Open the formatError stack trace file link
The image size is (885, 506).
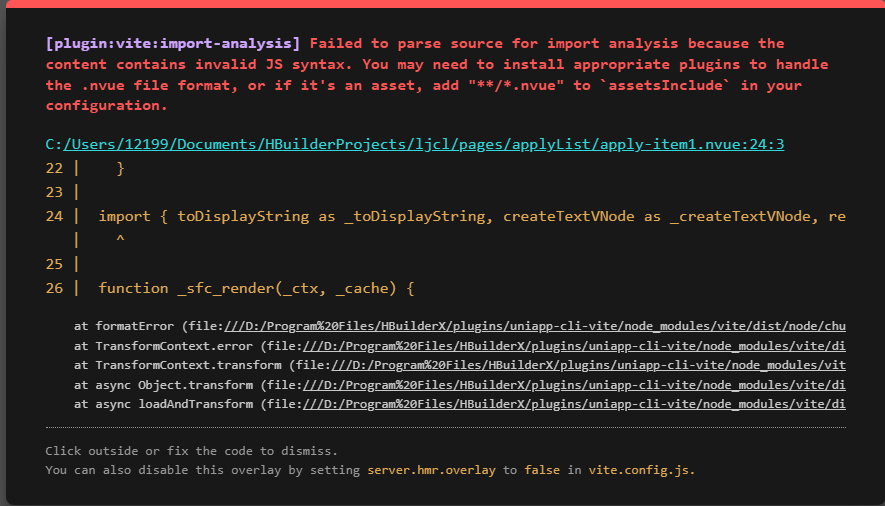click(535, 326)
